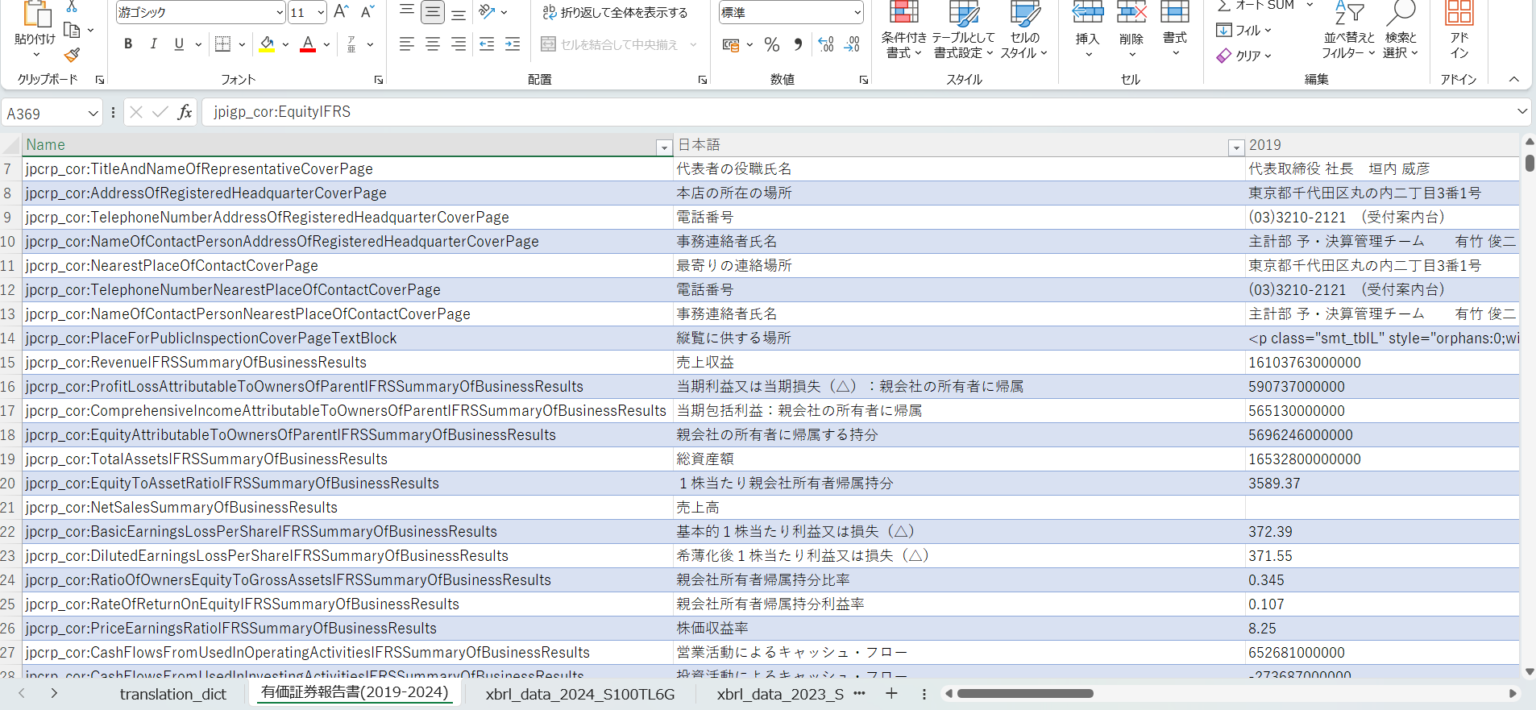1536x710 pixels.
Task: Apply percent style to the selection
Action: coord(773,44)
